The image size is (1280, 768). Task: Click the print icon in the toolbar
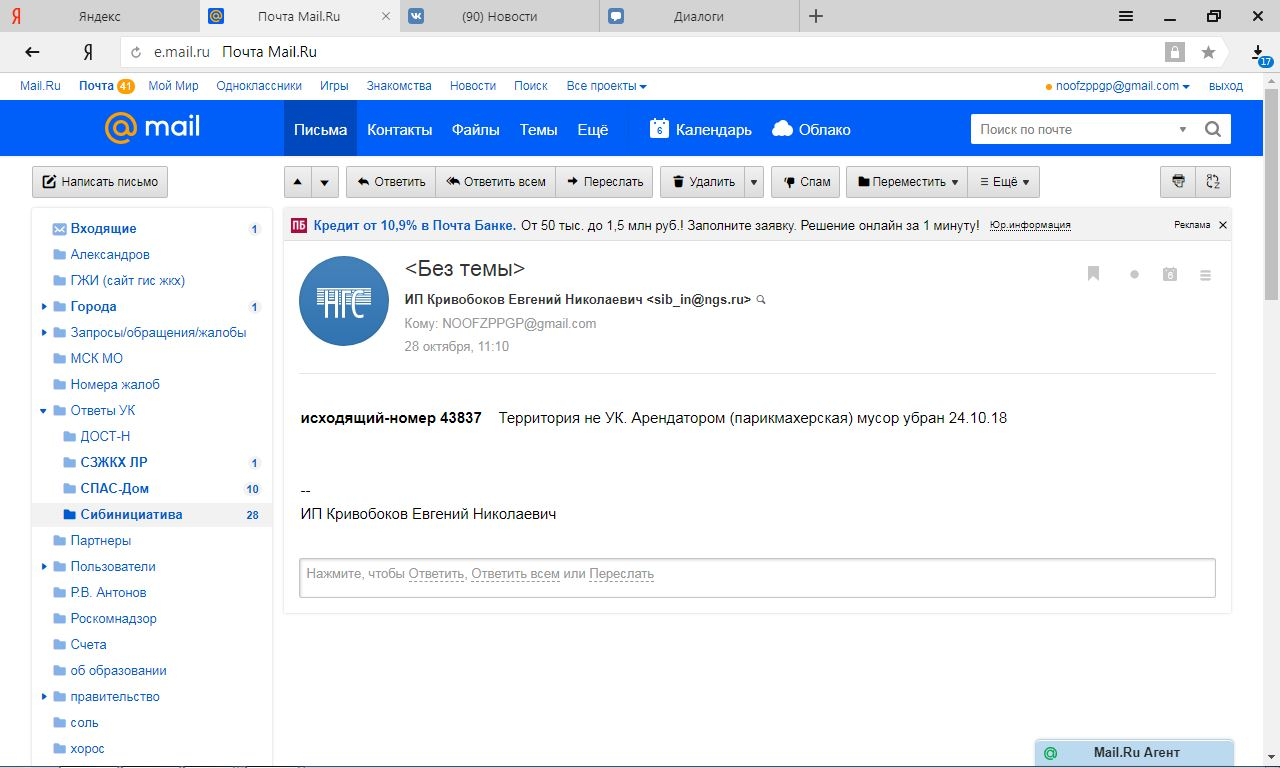click(1178, 182)
